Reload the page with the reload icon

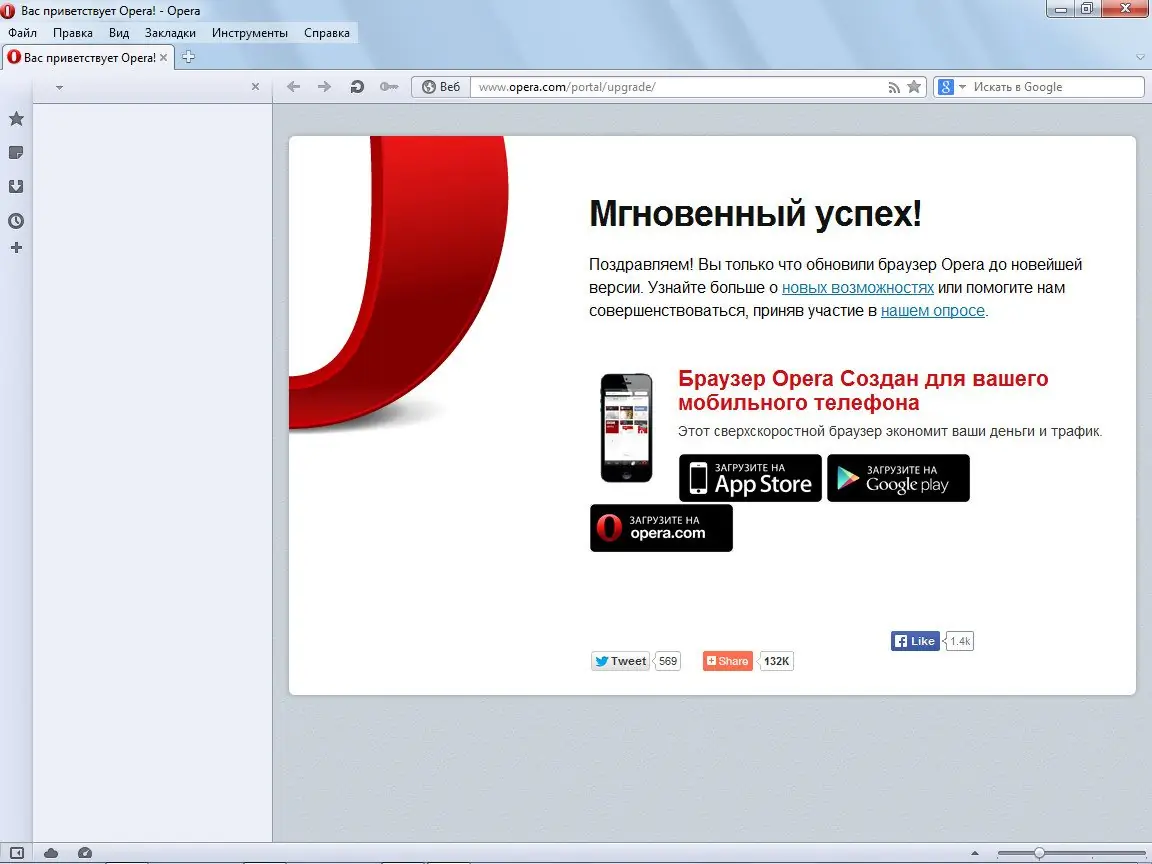357,87
